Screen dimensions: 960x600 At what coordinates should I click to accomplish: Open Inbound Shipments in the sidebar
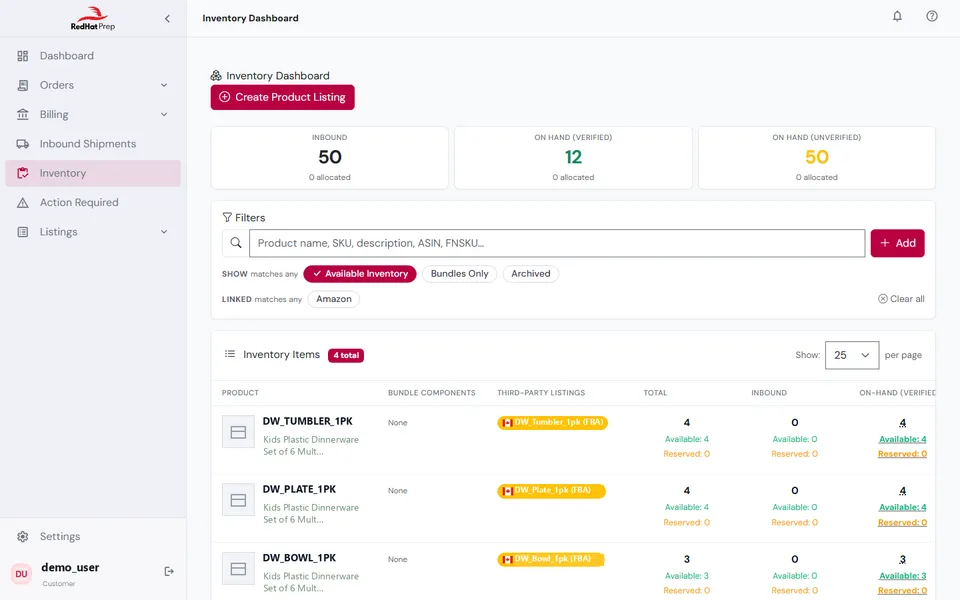[x=93, y=144]
